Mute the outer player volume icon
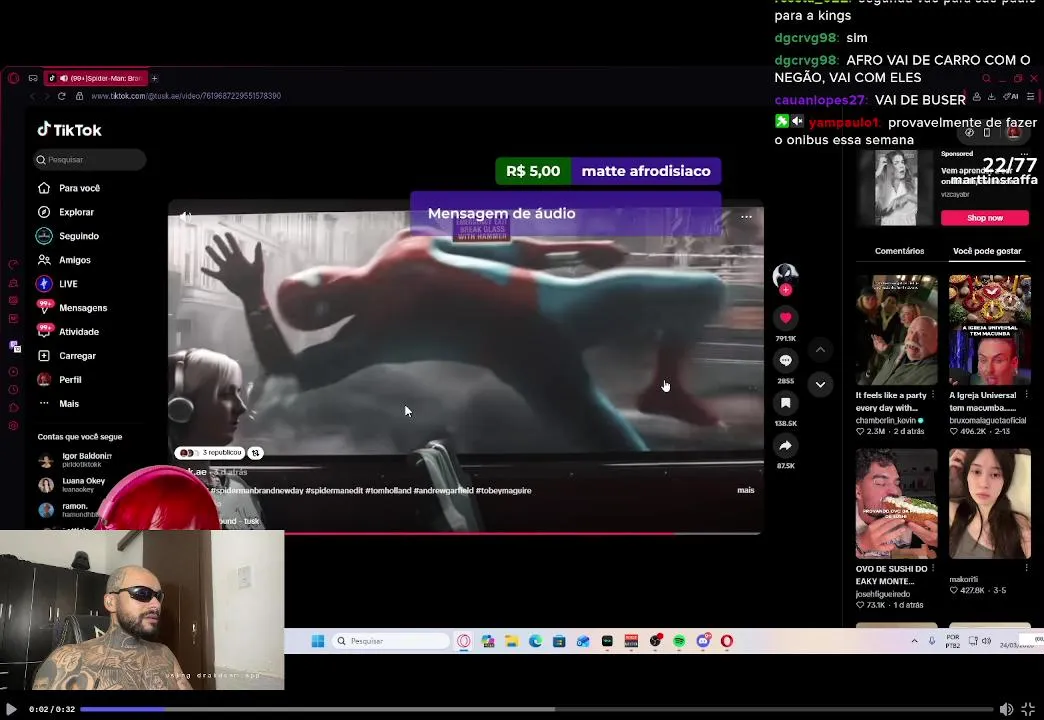The image size is (1044, 720). [x=1006, y=709]
